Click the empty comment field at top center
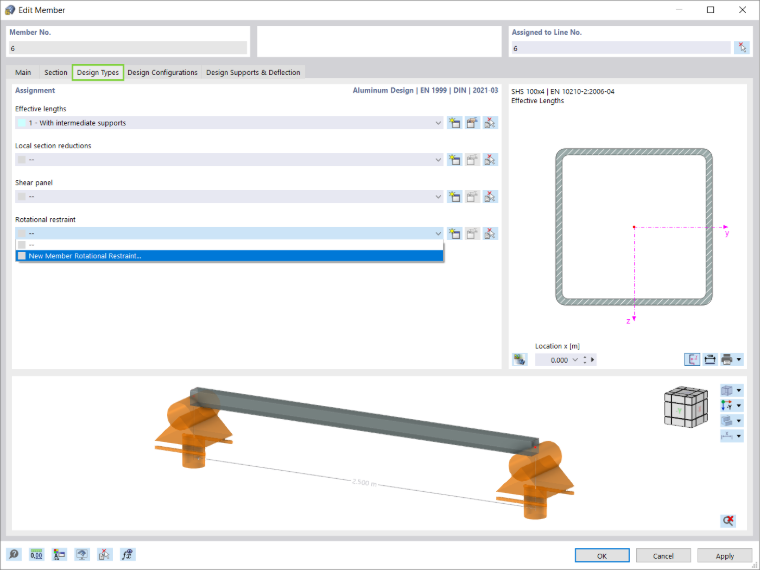This screenshot has width=760, height=570. [379, 42]
